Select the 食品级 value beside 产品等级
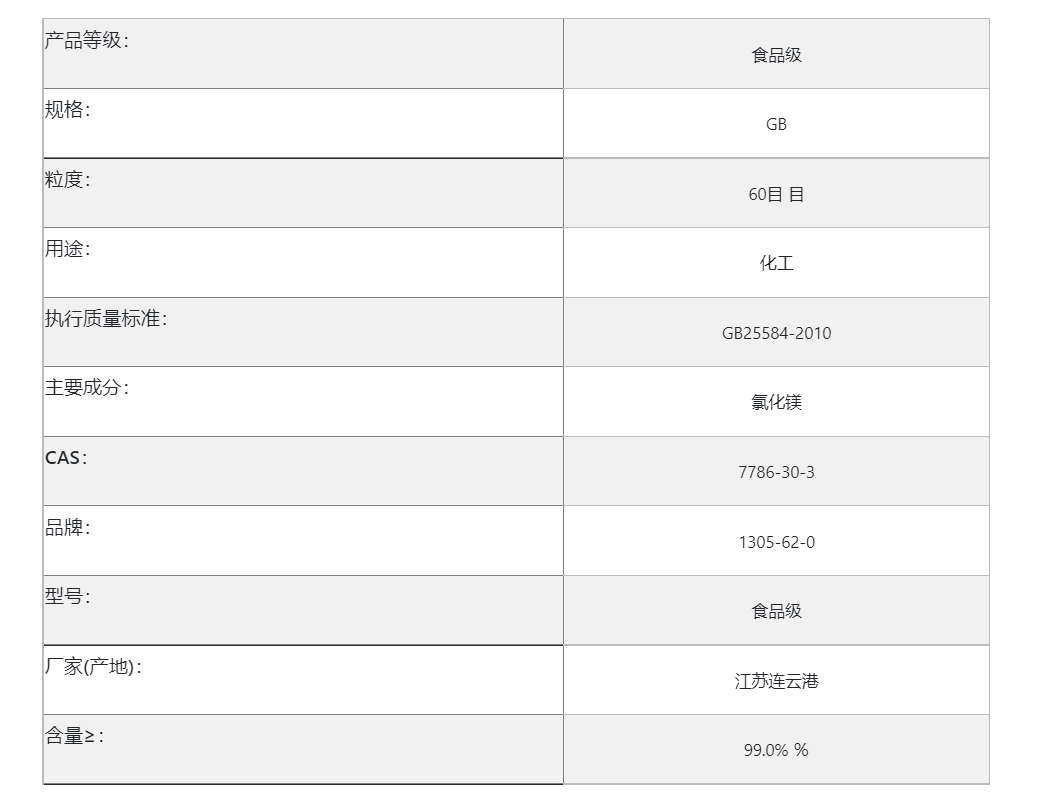Screen dimensions: 1040x806 pyautogui.click(x=776, y=55)
